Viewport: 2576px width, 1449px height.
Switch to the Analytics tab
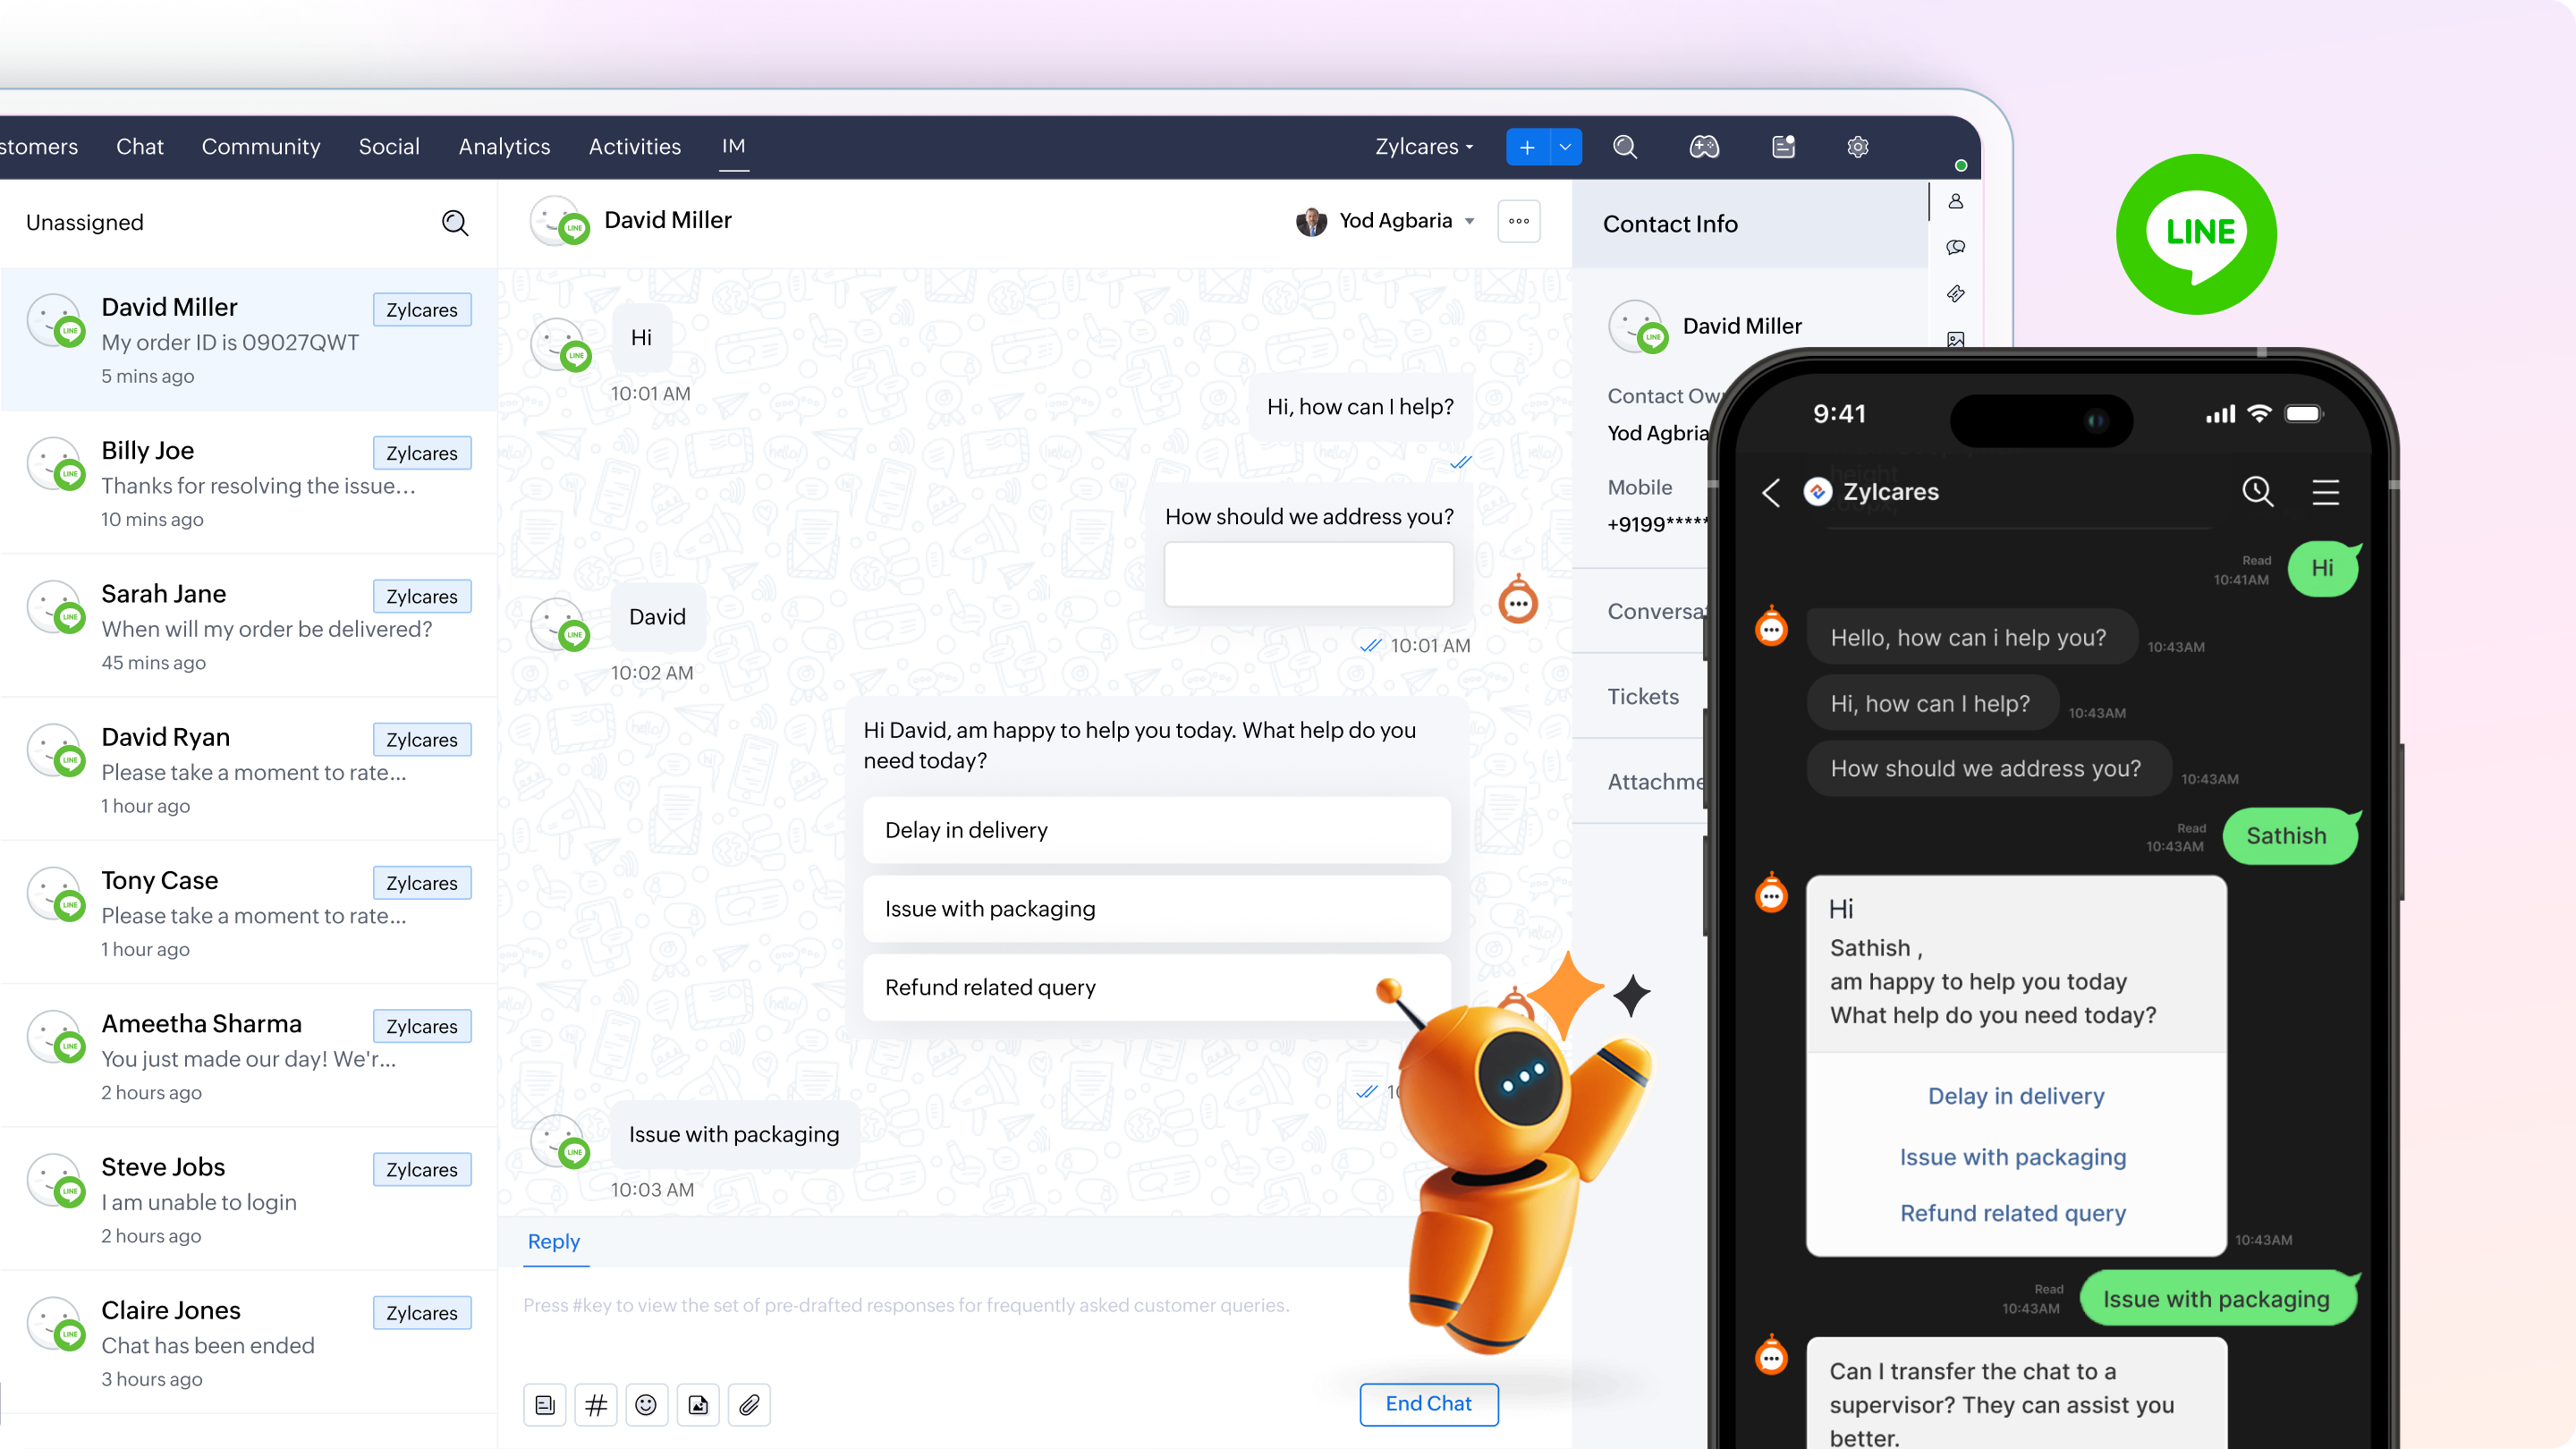504,147
